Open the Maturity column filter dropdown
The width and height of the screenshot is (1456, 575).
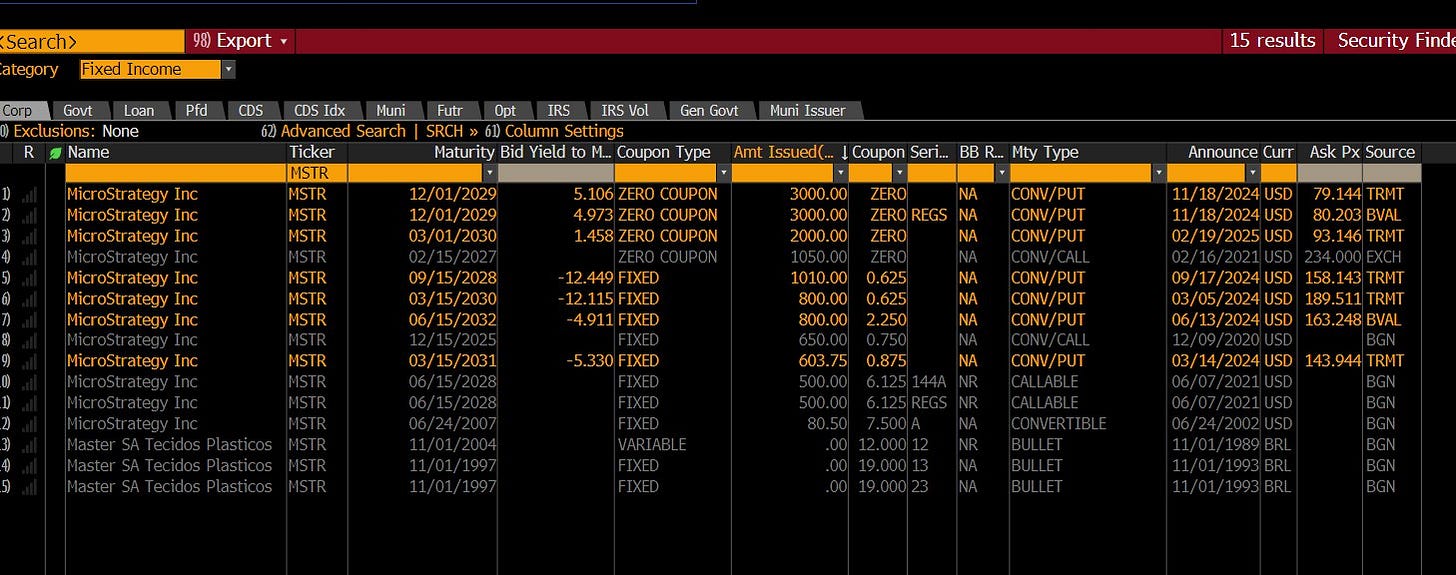(x=489, y=173)
